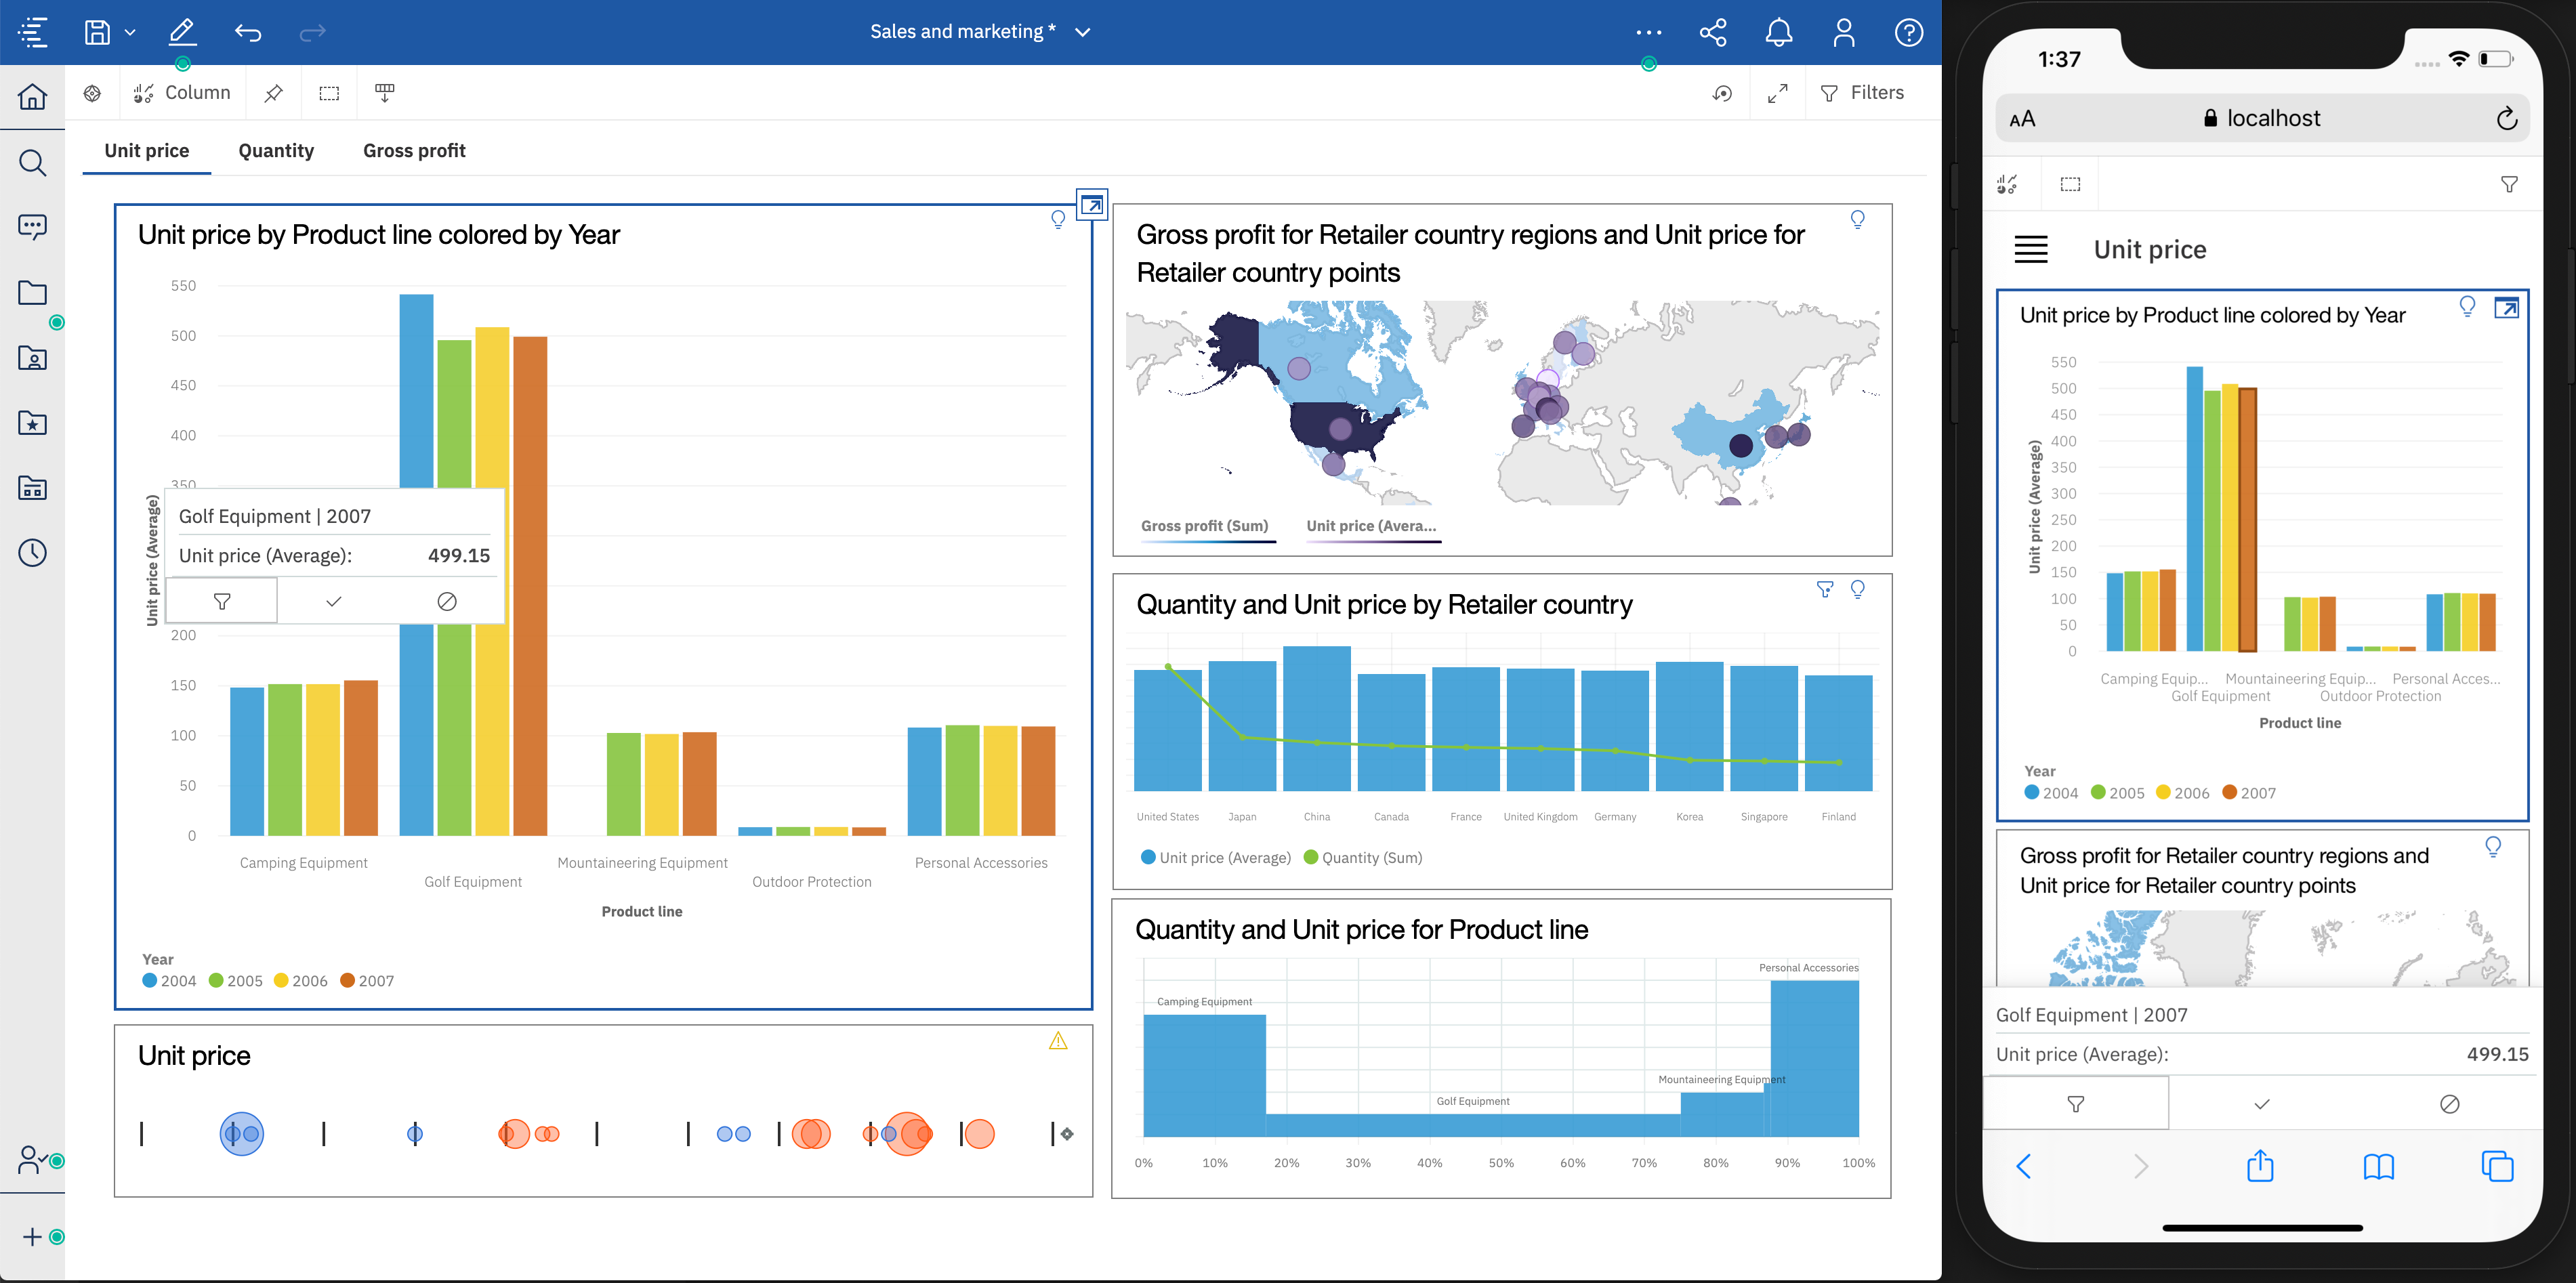The height and width of the screenshot is (1283, 2576).
Task: Open the Help question mark icon
Action: [x=1908, y=32]
